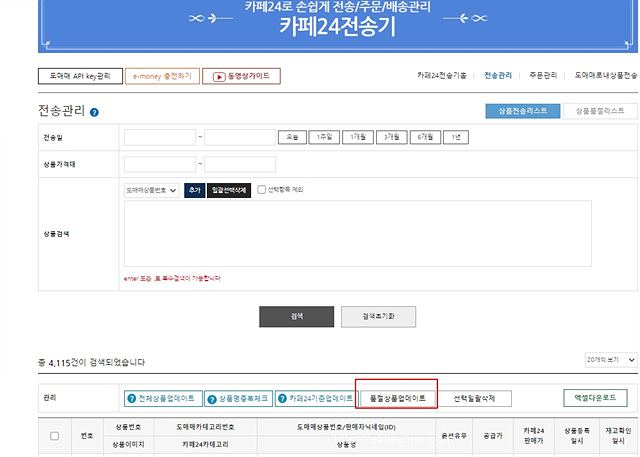
Task: Open the 도매매로내상품전송 menu
Action: [x=606, y=75]
